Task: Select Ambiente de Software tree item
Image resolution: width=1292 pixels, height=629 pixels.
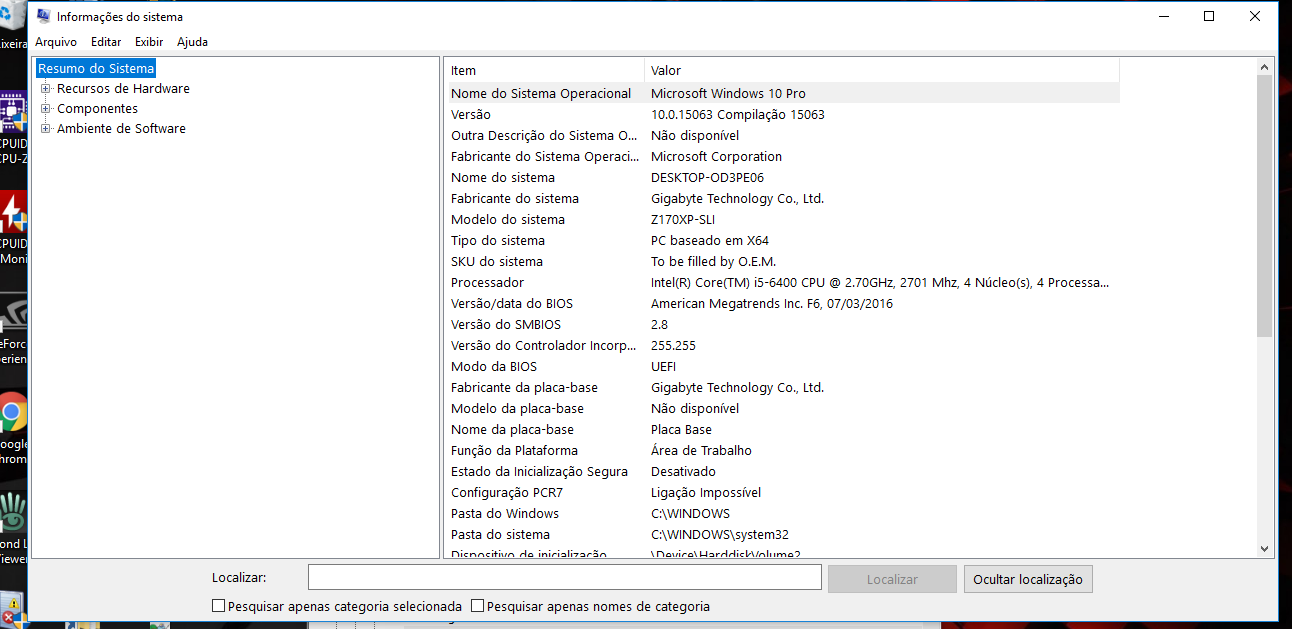Action: coord(121,129)
